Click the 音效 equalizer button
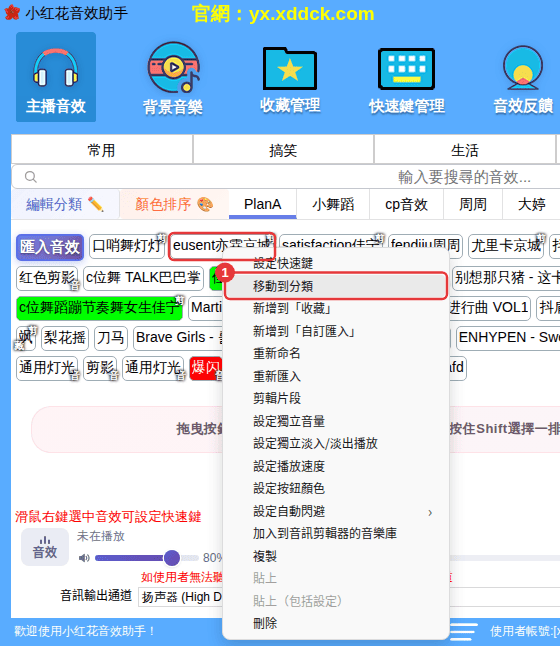The image size is (560, 646). (x=45, y=547)
